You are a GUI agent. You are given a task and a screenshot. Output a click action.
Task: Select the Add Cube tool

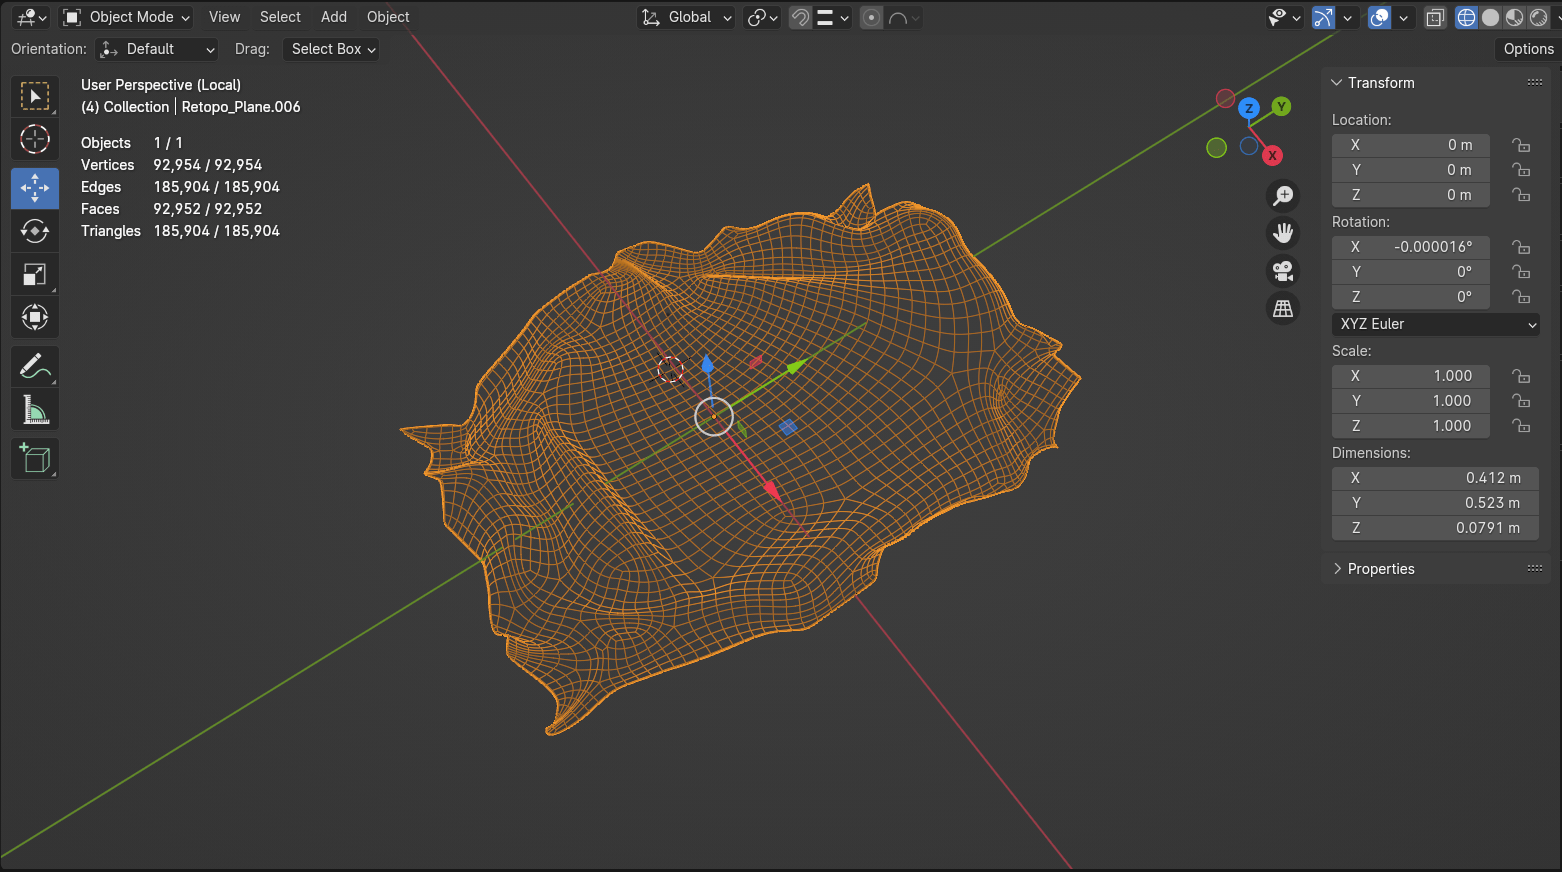tap(35, 458)
